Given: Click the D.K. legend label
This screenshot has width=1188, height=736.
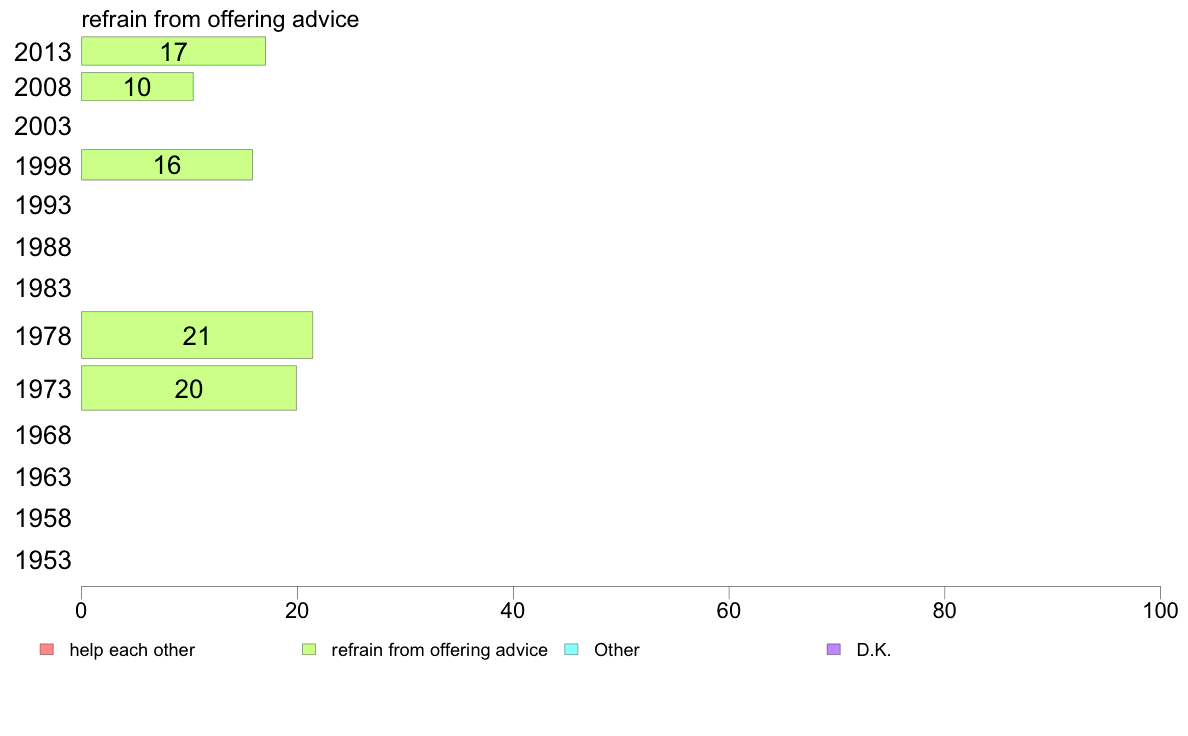Looking at the screenshot, I should pos(874,650).
